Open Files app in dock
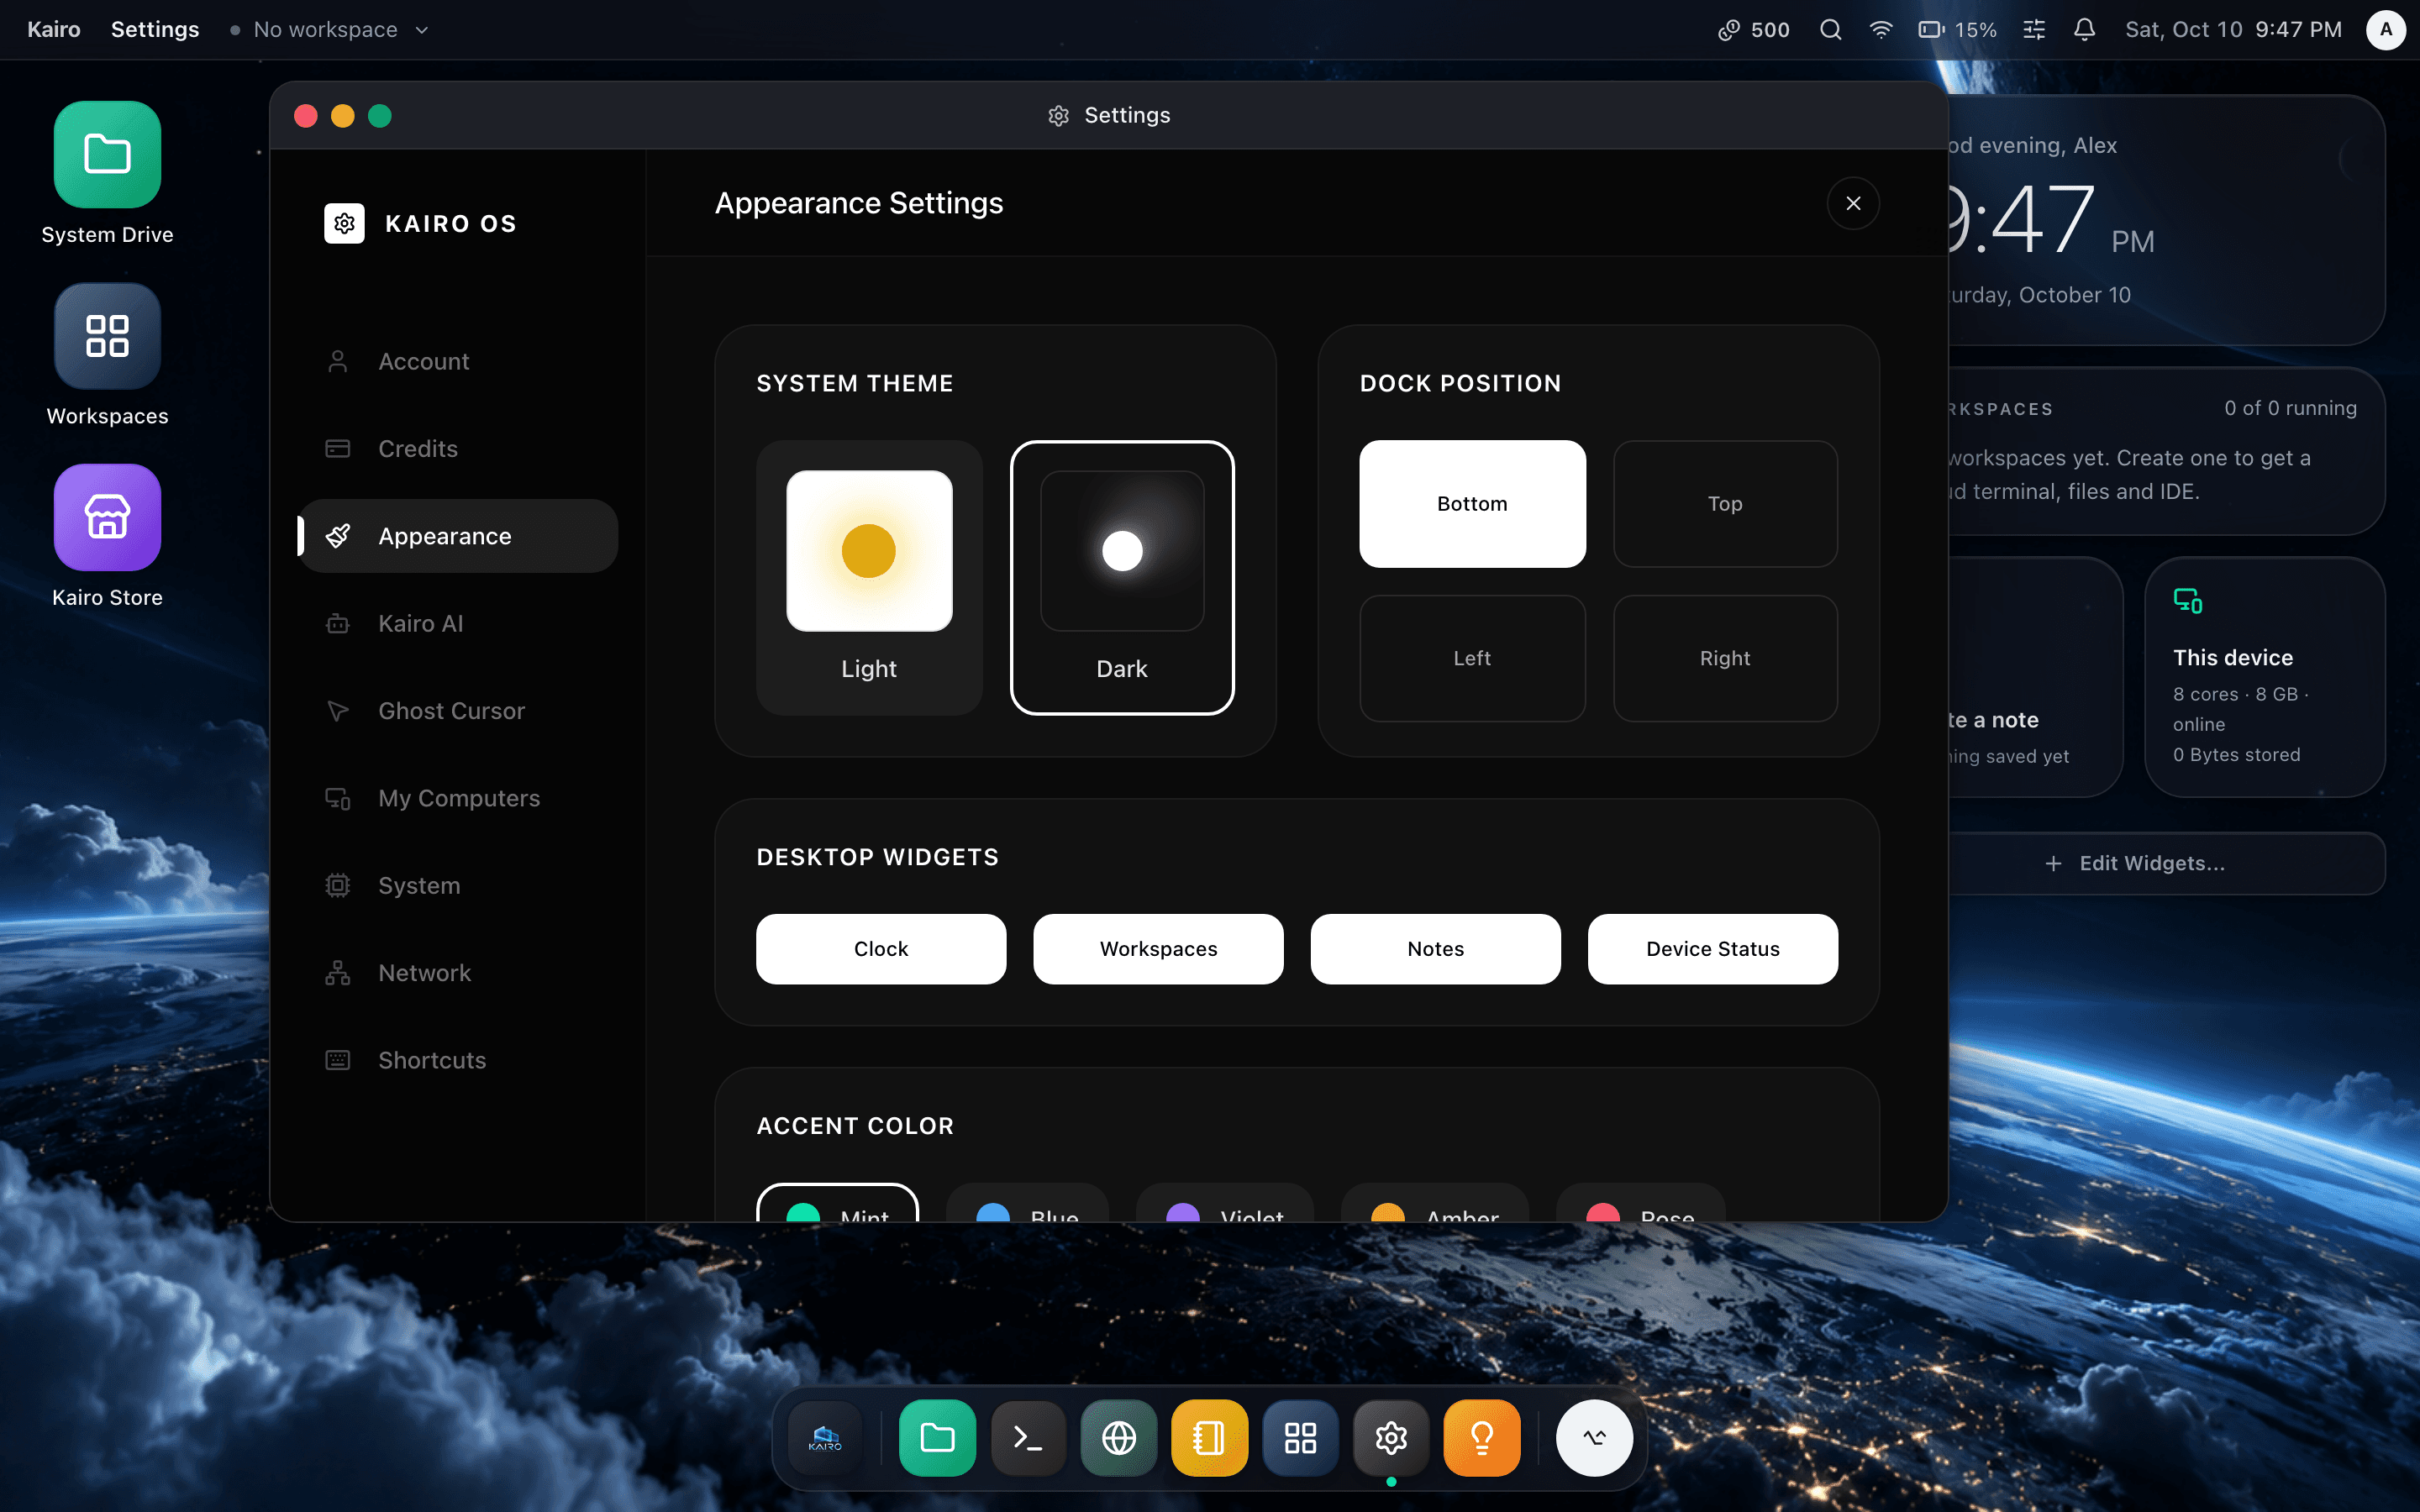The image size is (2420, 1512). click(x=937, y=1438)
